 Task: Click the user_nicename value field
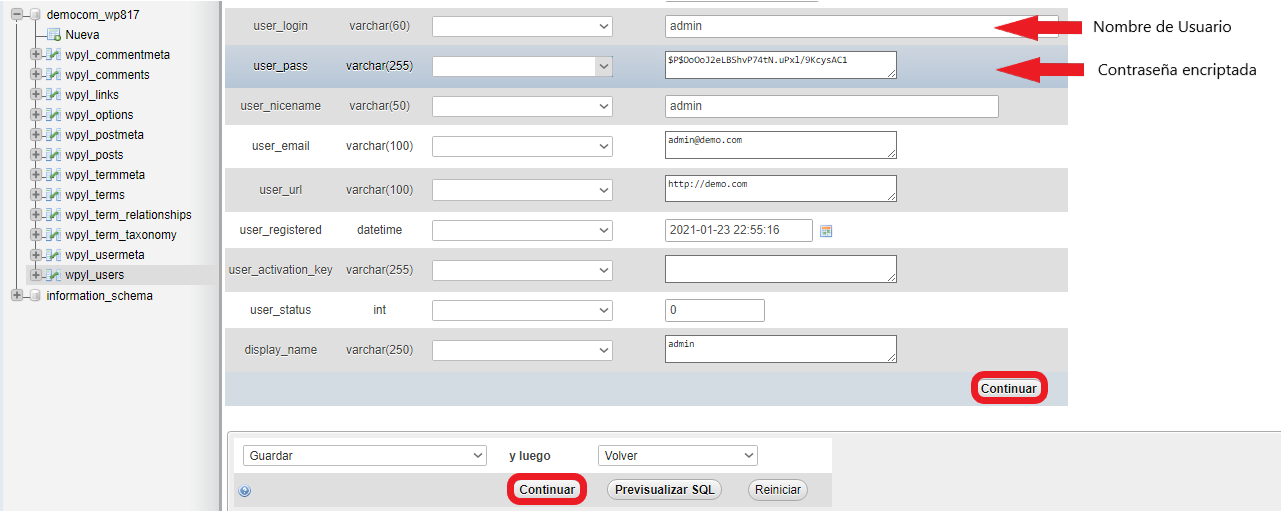(x=832, y=106)
